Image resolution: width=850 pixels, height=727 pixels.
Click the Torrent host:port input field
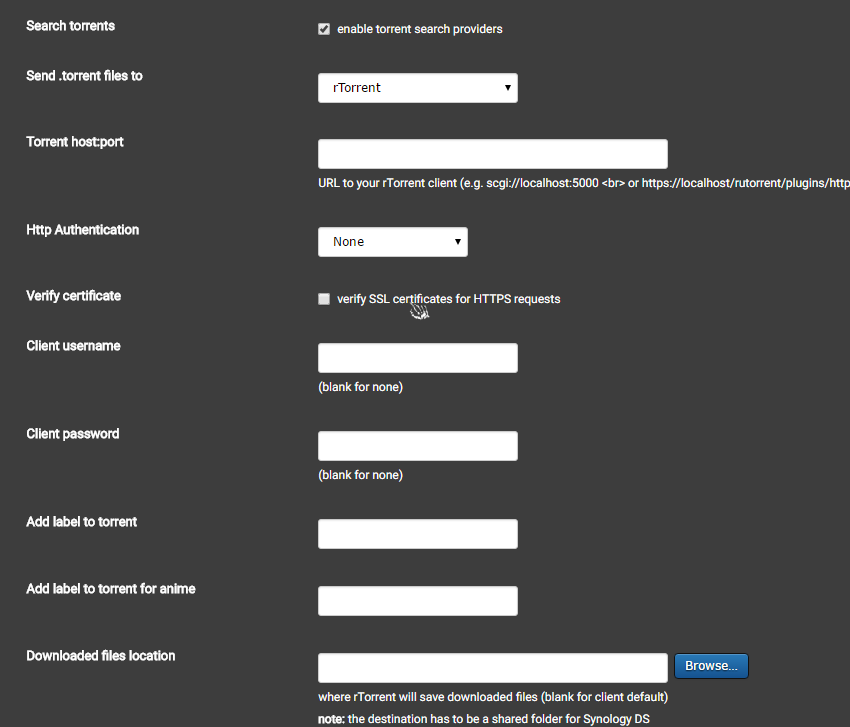click(x=493, y=154)
